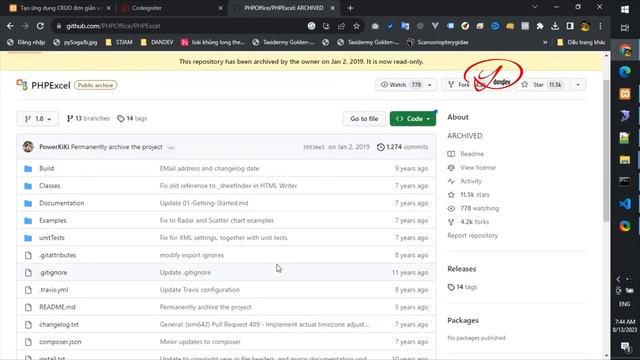
Task: Open the 14 tags link under Releases
Action: click(462, 287)
